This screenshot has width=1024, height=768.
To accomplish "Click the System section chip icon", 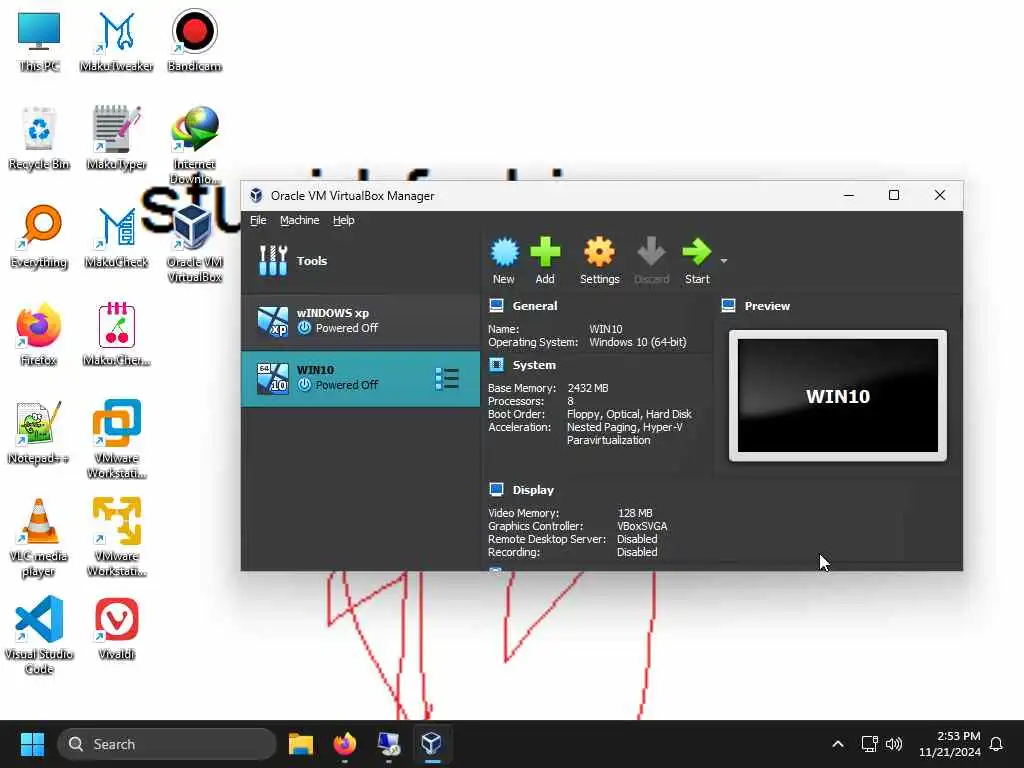I will coord(496,364).
